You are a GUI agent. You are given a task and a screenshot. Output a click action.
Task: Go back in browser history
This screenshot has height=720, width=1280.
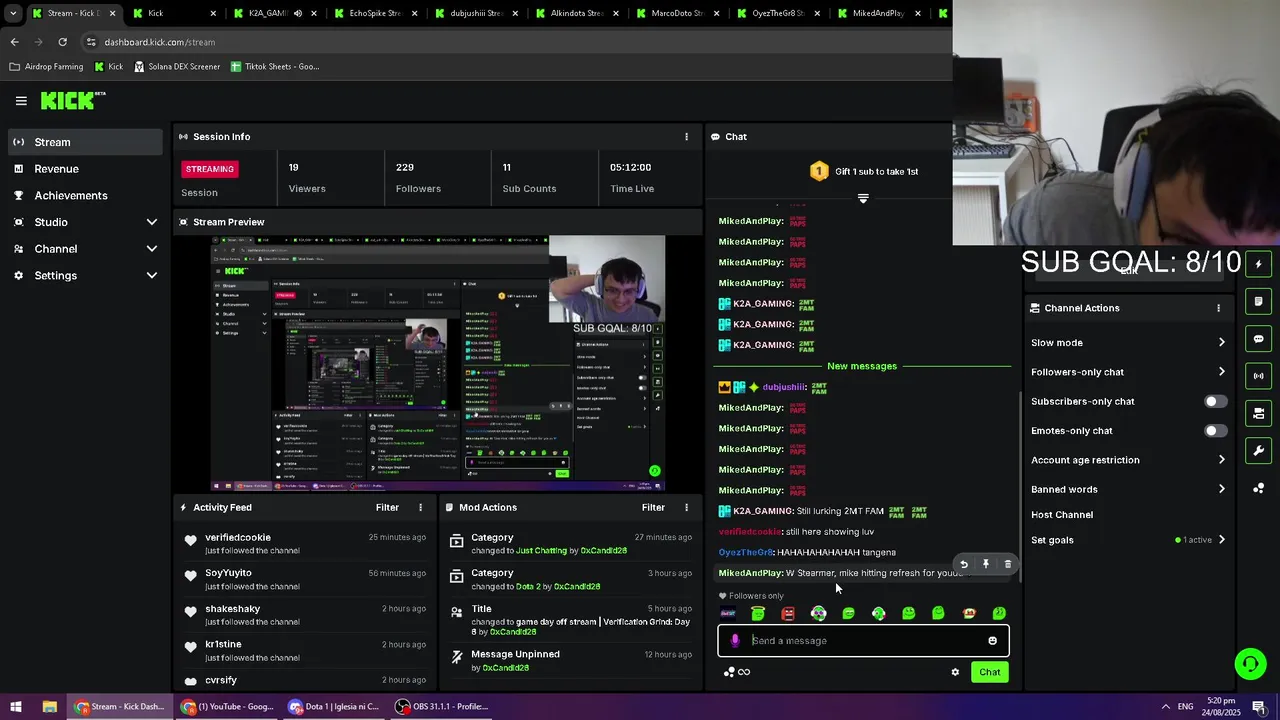[x=14, y=42]
